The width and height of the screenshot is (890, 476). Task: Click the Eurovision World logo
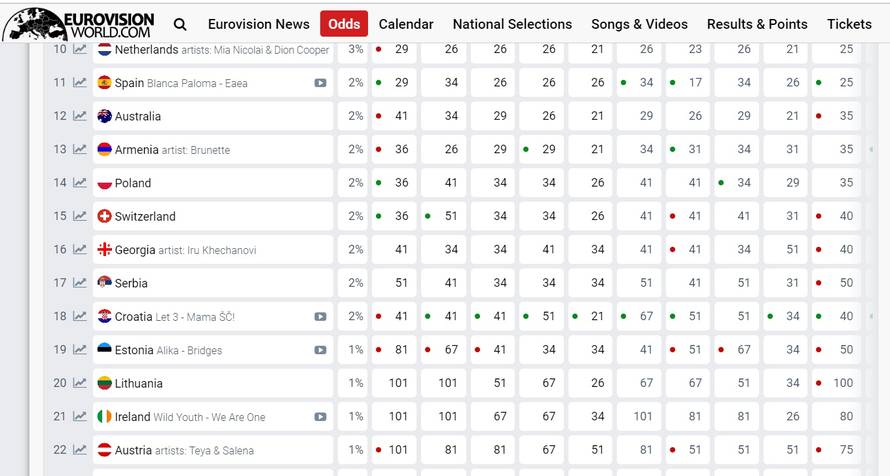click(x=80, y=22)
